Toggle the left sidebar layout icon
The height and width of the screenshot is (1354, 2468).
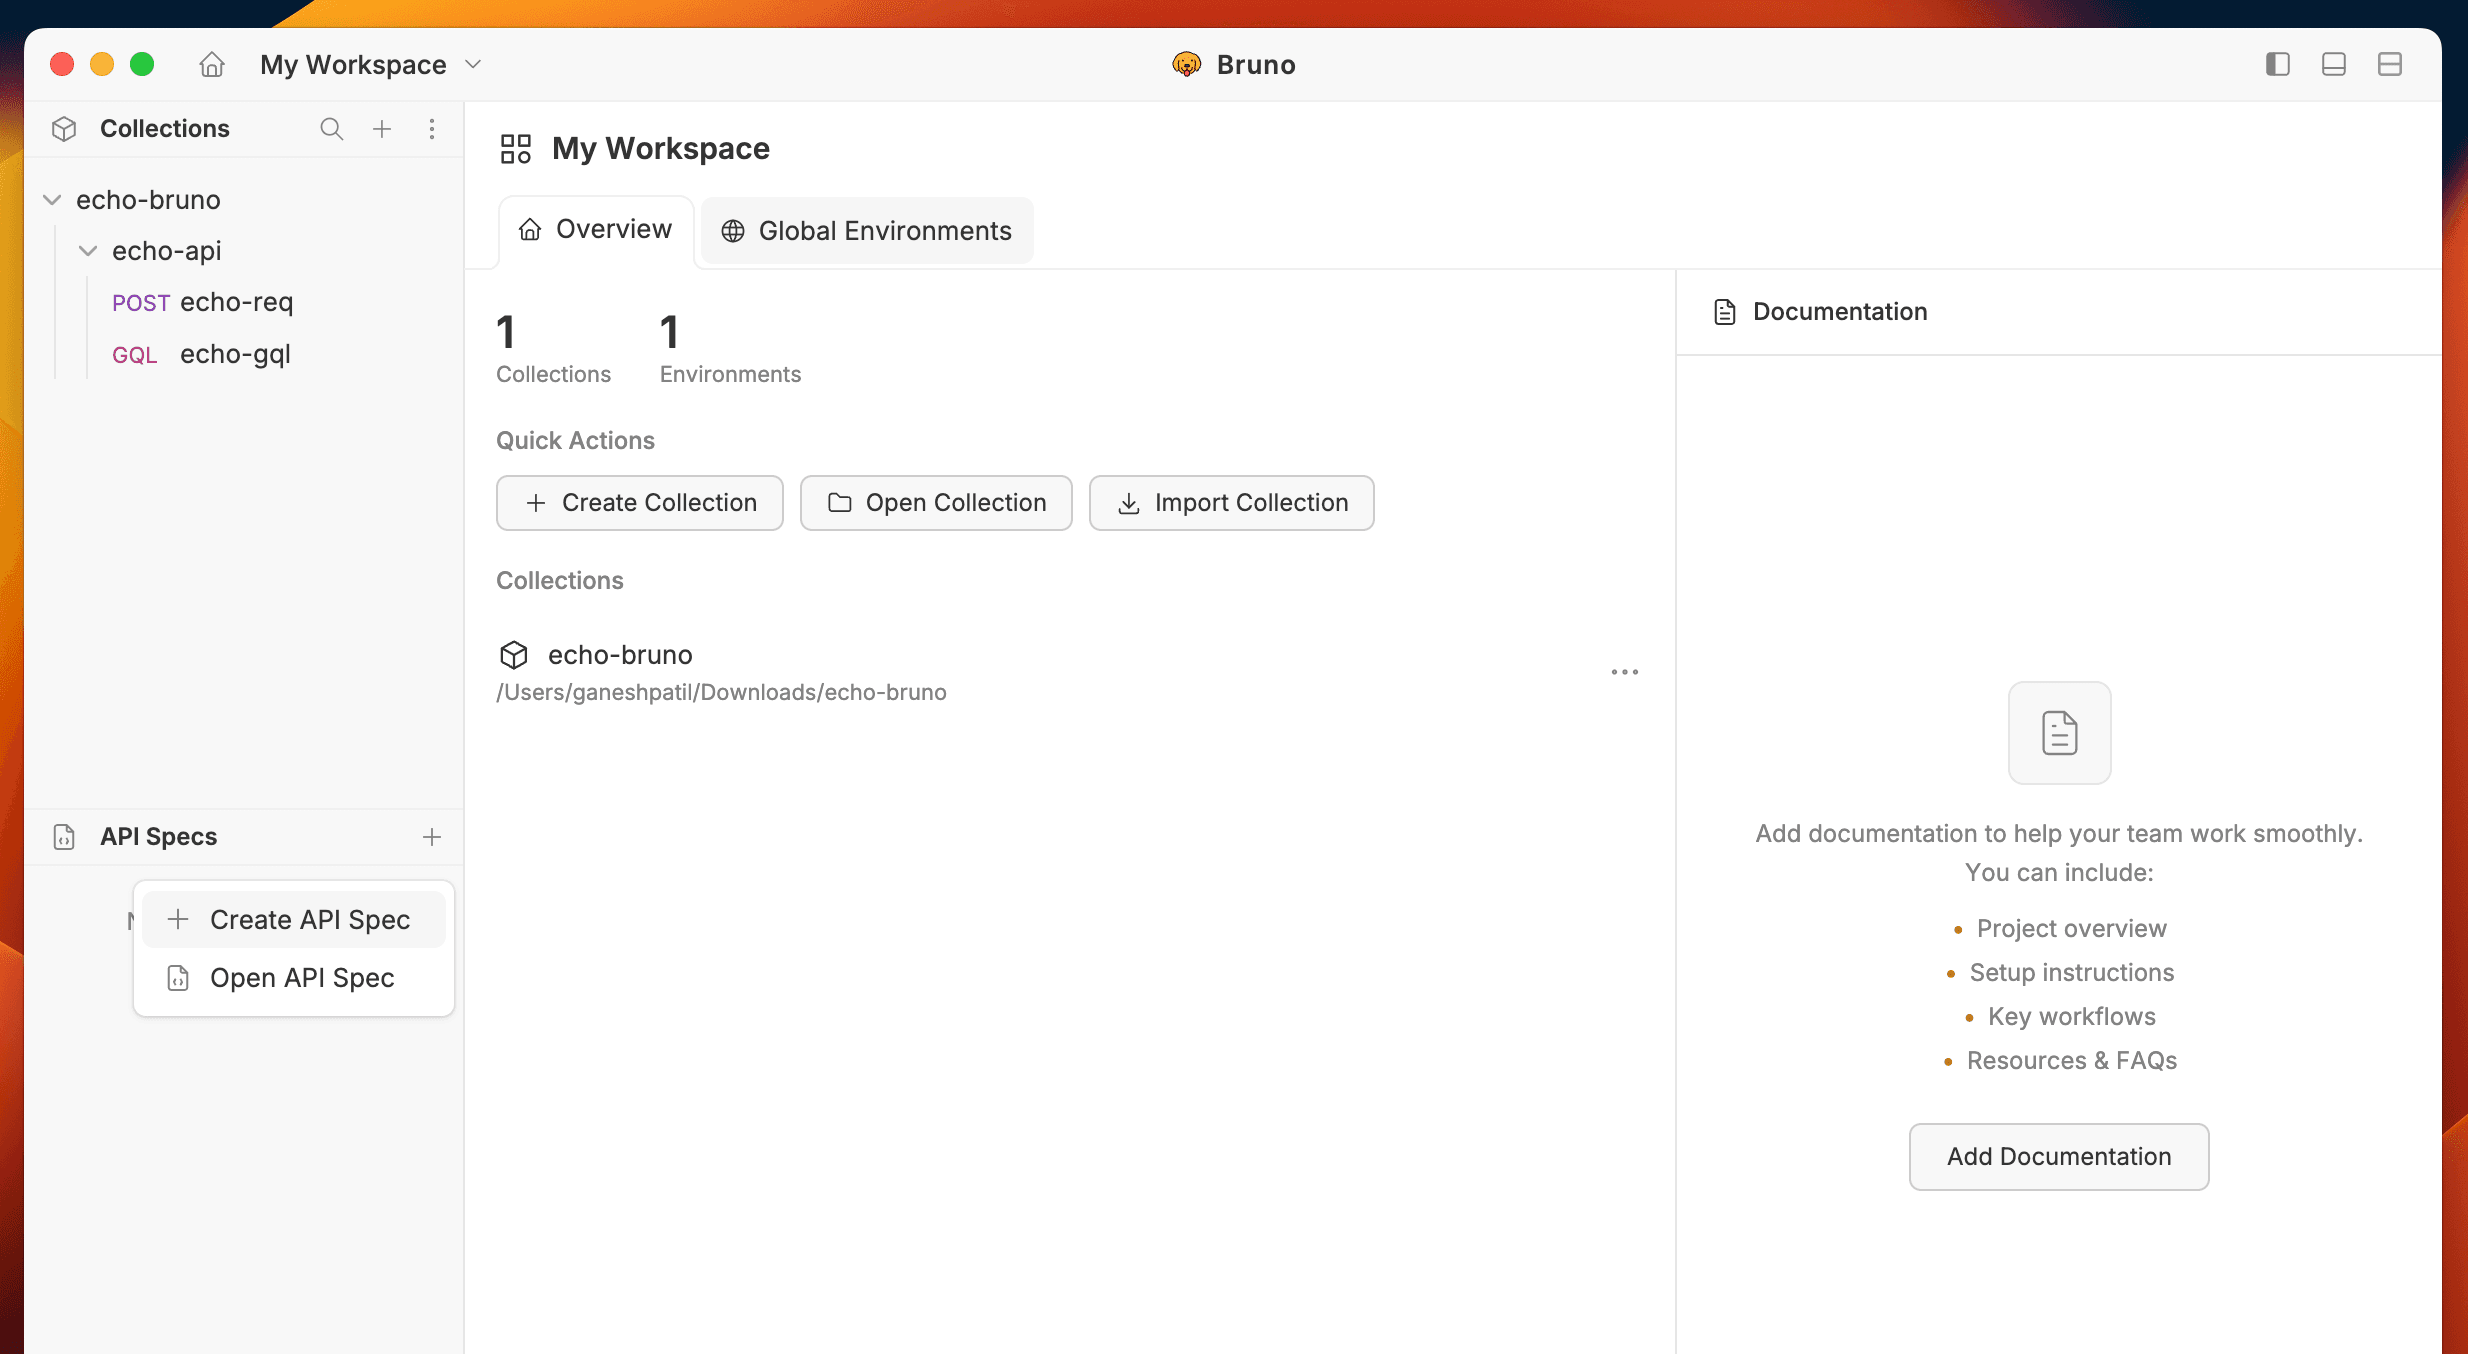2277,65
